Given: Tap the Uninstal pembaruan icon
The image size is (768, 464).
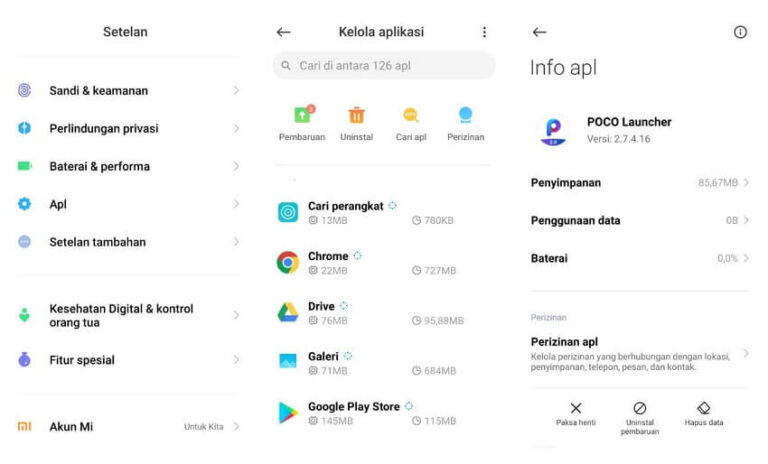Looking at the screenshot, I should point(640,408).
